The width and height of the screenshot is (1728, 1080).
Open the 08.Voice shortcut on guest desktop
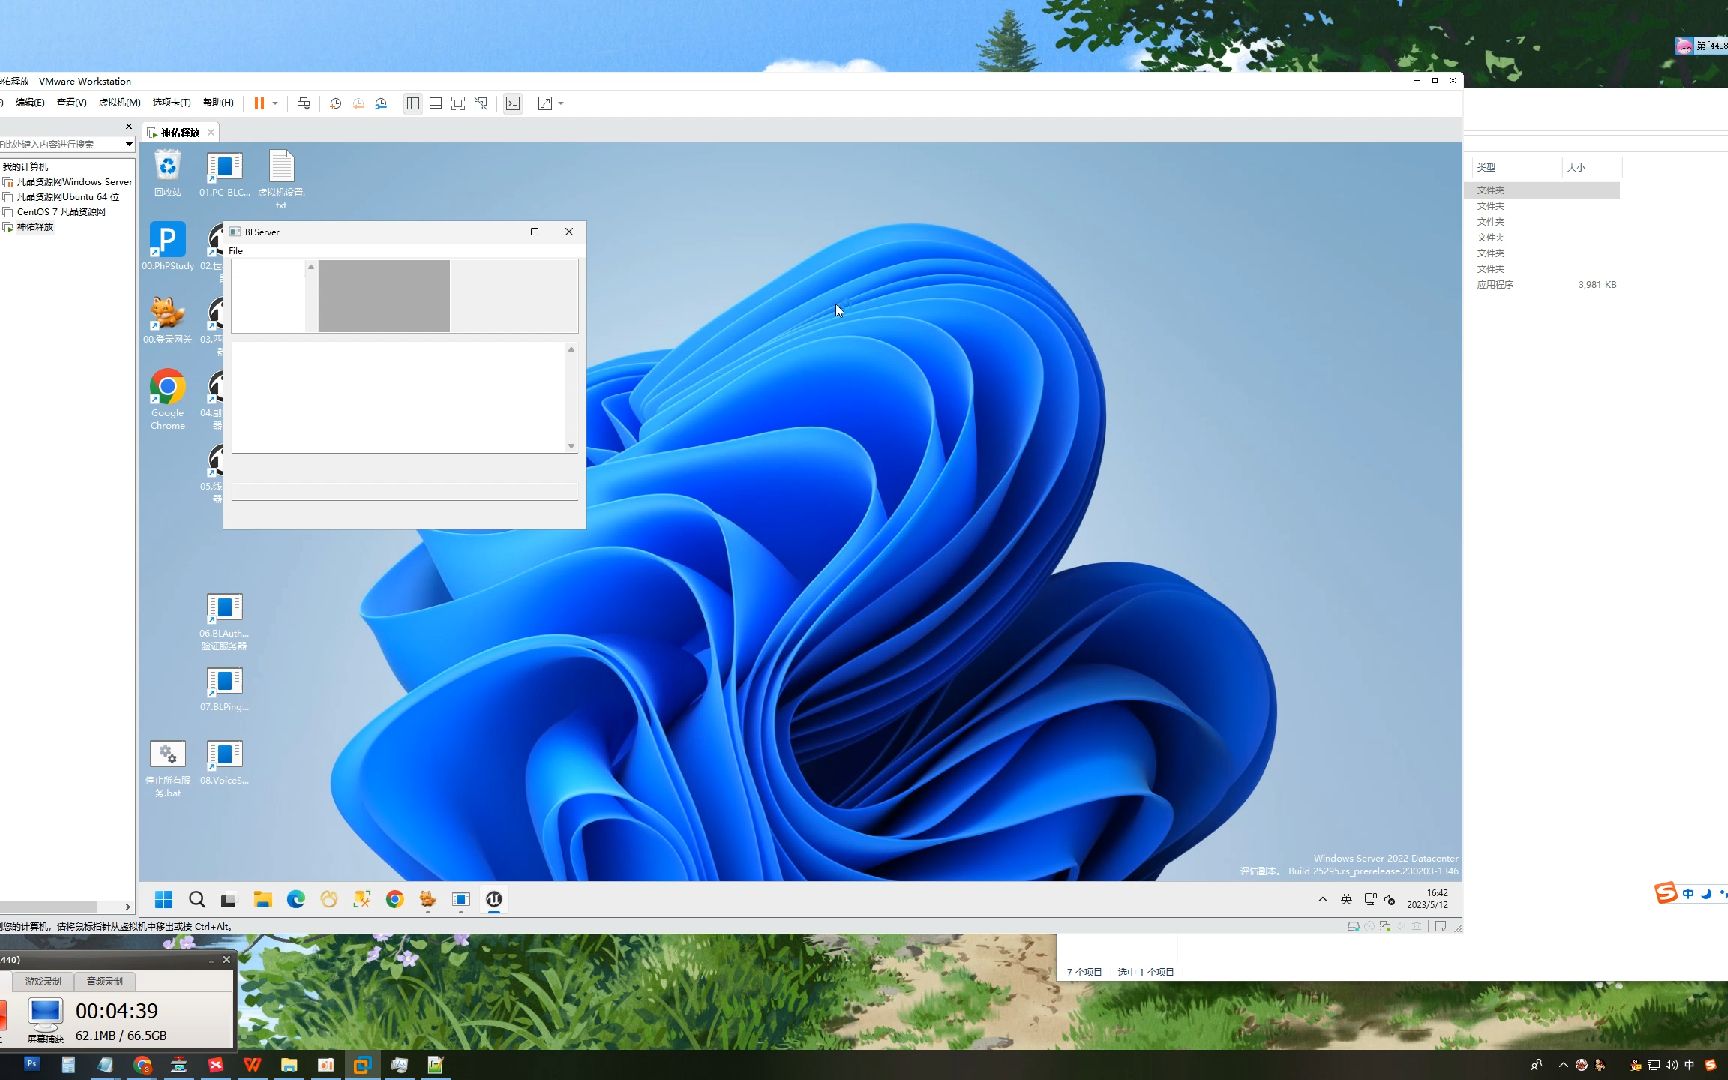coord(224,763)
